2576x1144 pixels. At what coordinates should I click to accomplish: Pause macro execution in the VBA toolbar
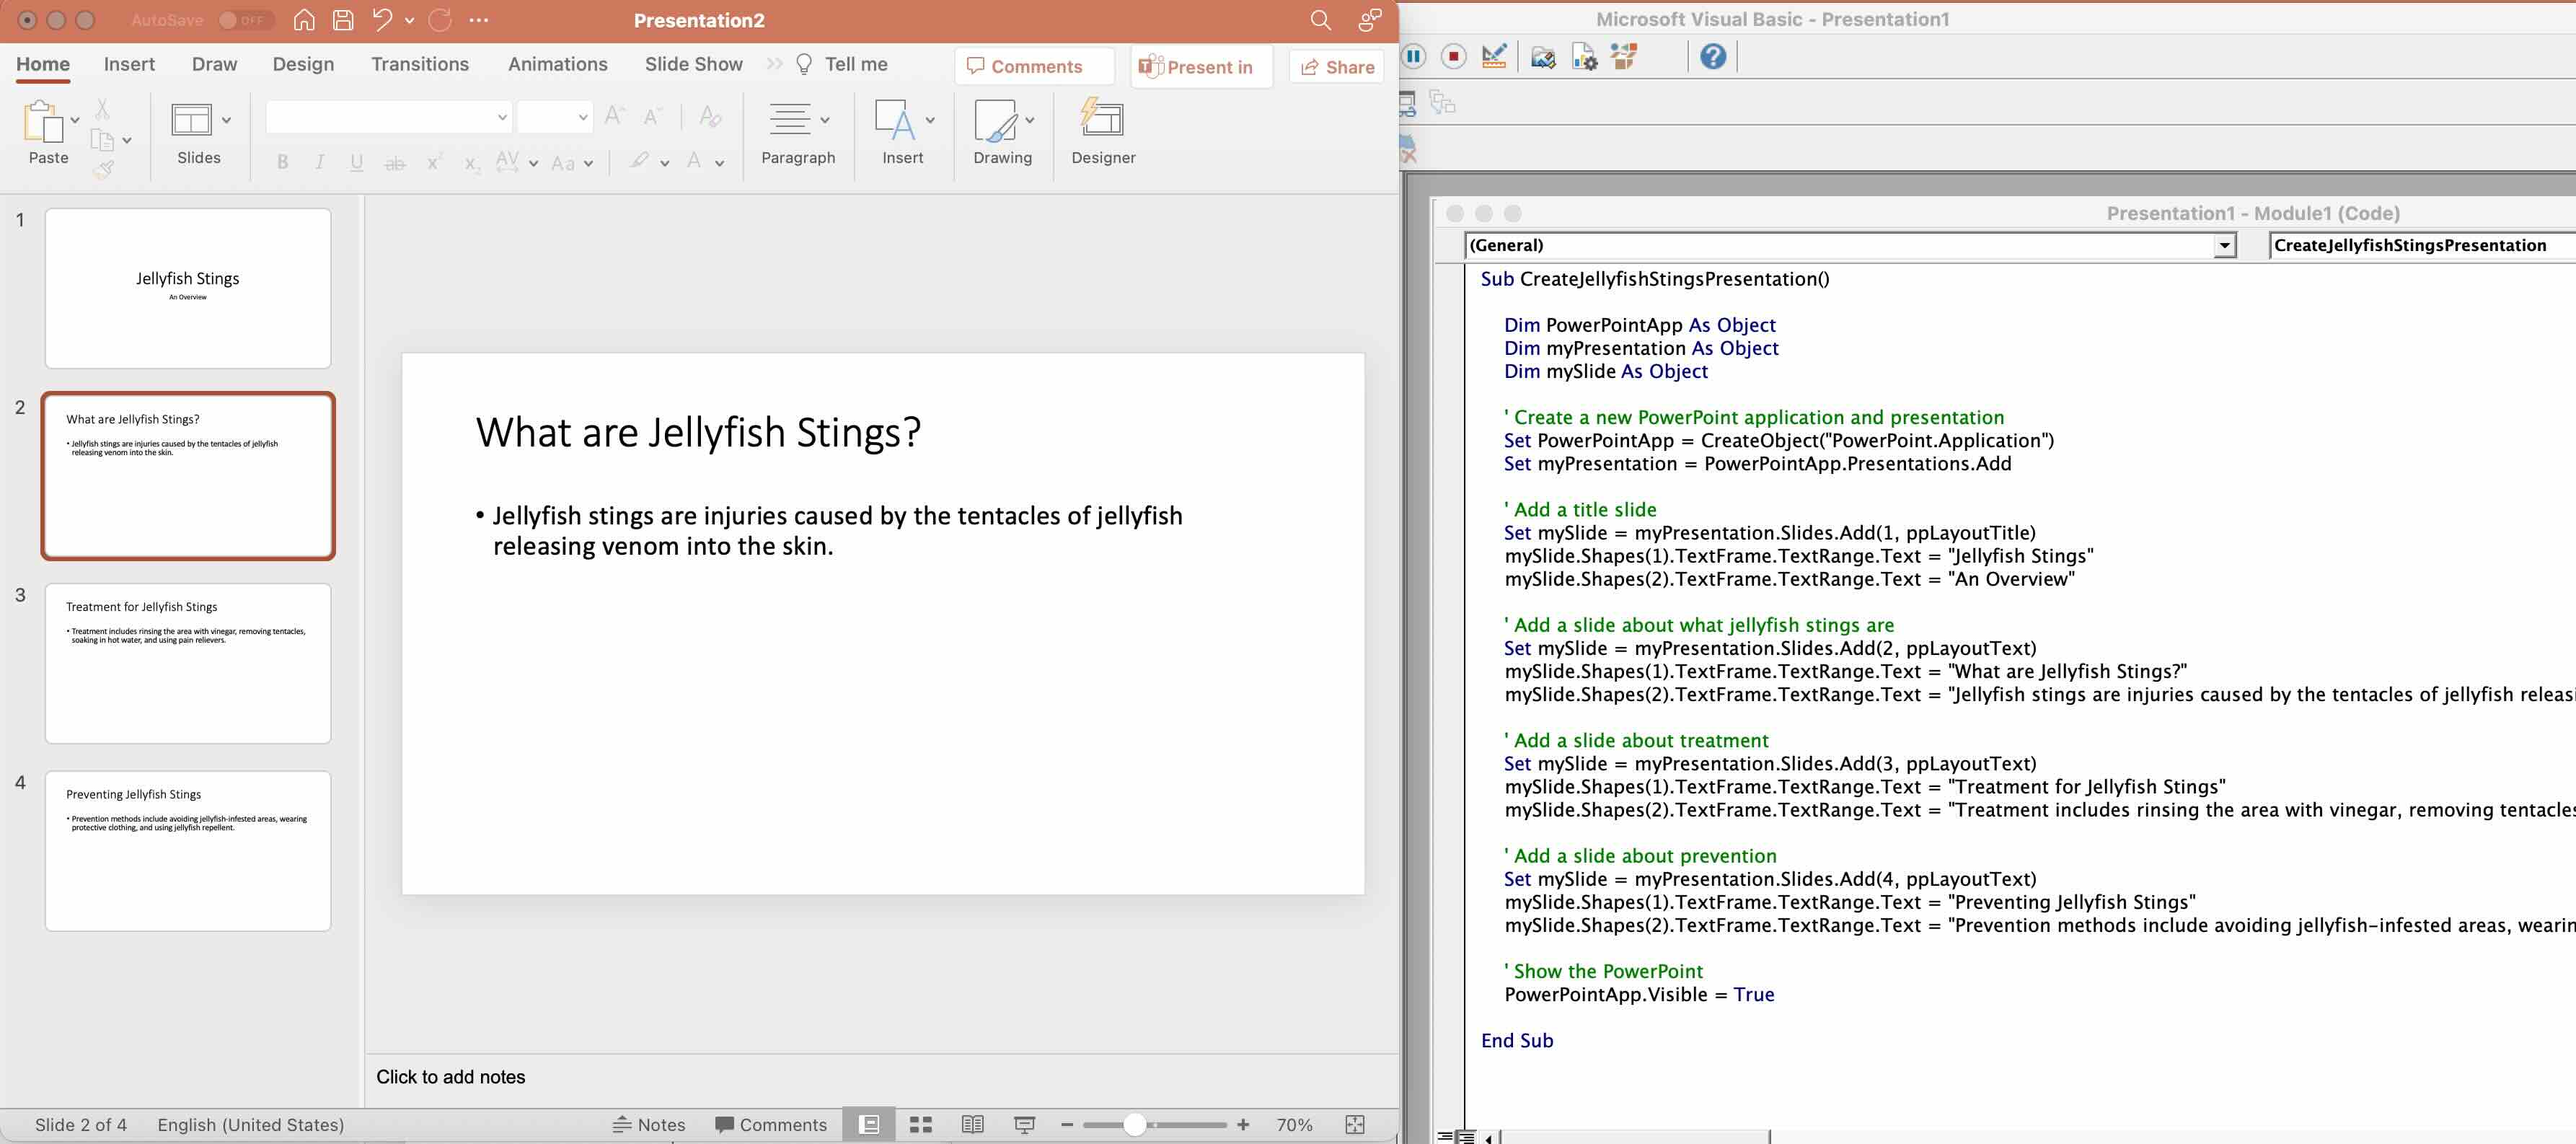click(1413, 57)
